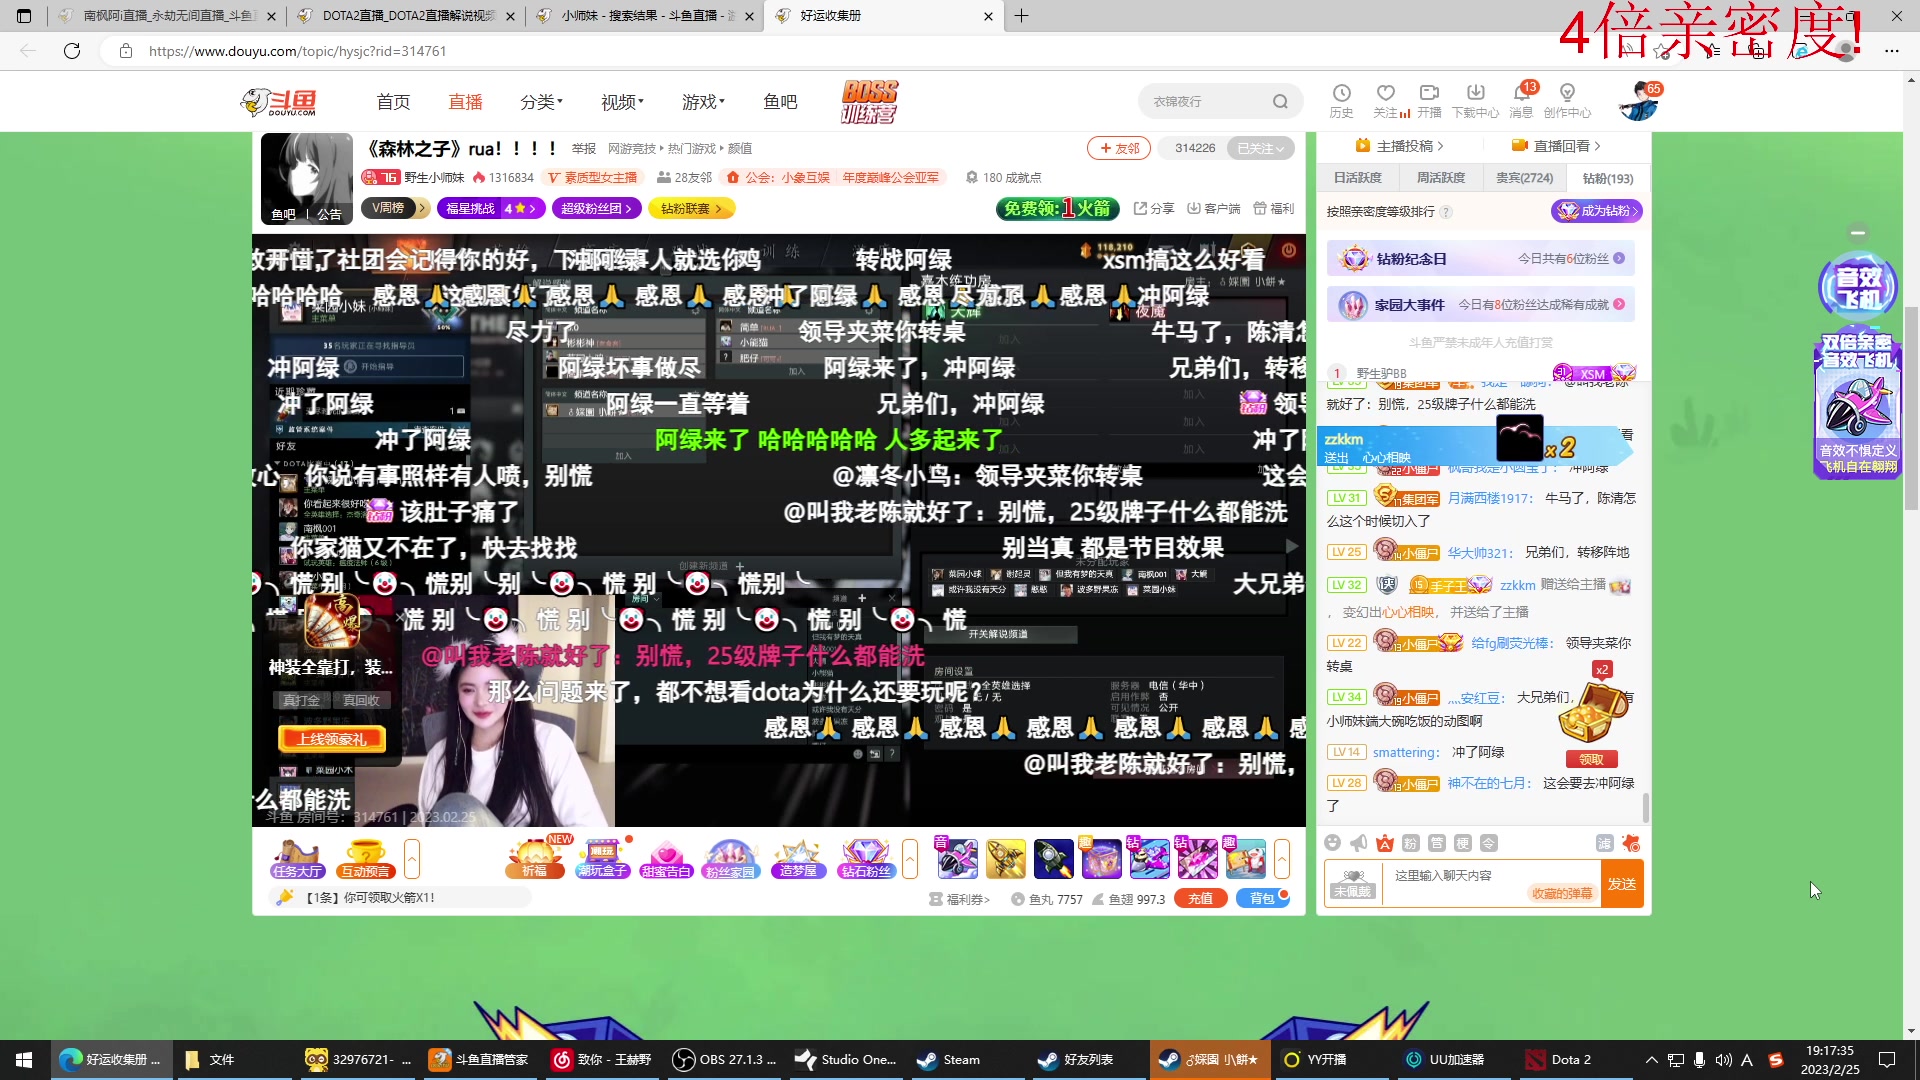Expand the 视频 video menu
The image size is (1920, 1080).
tap(622, 102)
